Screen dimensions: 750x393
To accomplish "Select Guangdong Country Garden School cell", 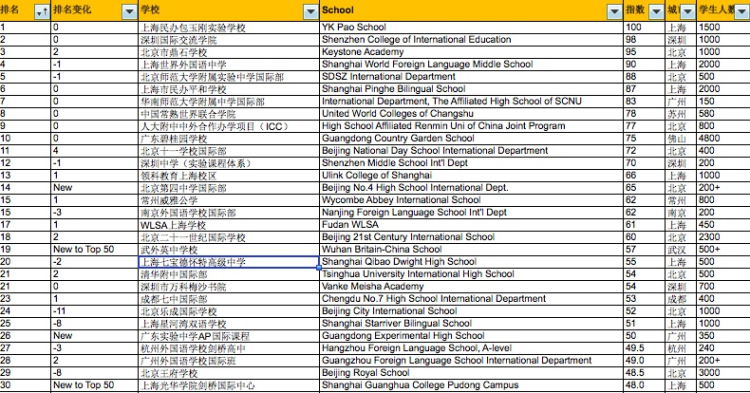I will point(472,139).
